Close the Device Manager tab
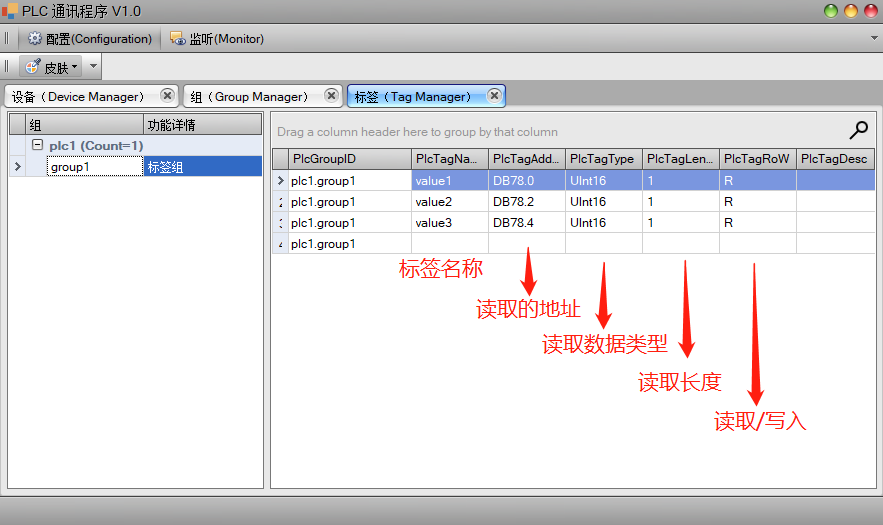 167,95
